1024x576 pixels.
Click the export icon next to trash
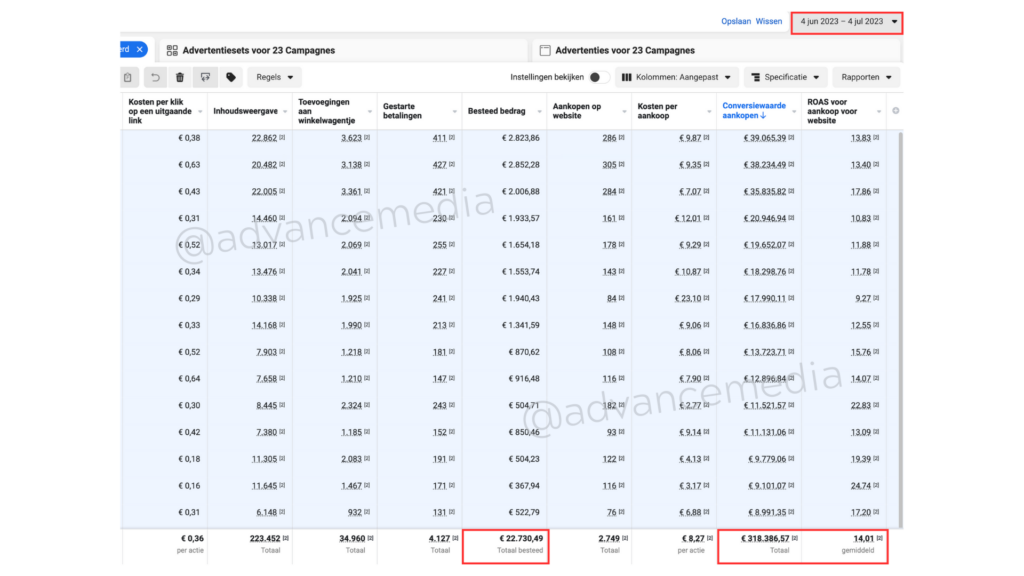(205, 77)
